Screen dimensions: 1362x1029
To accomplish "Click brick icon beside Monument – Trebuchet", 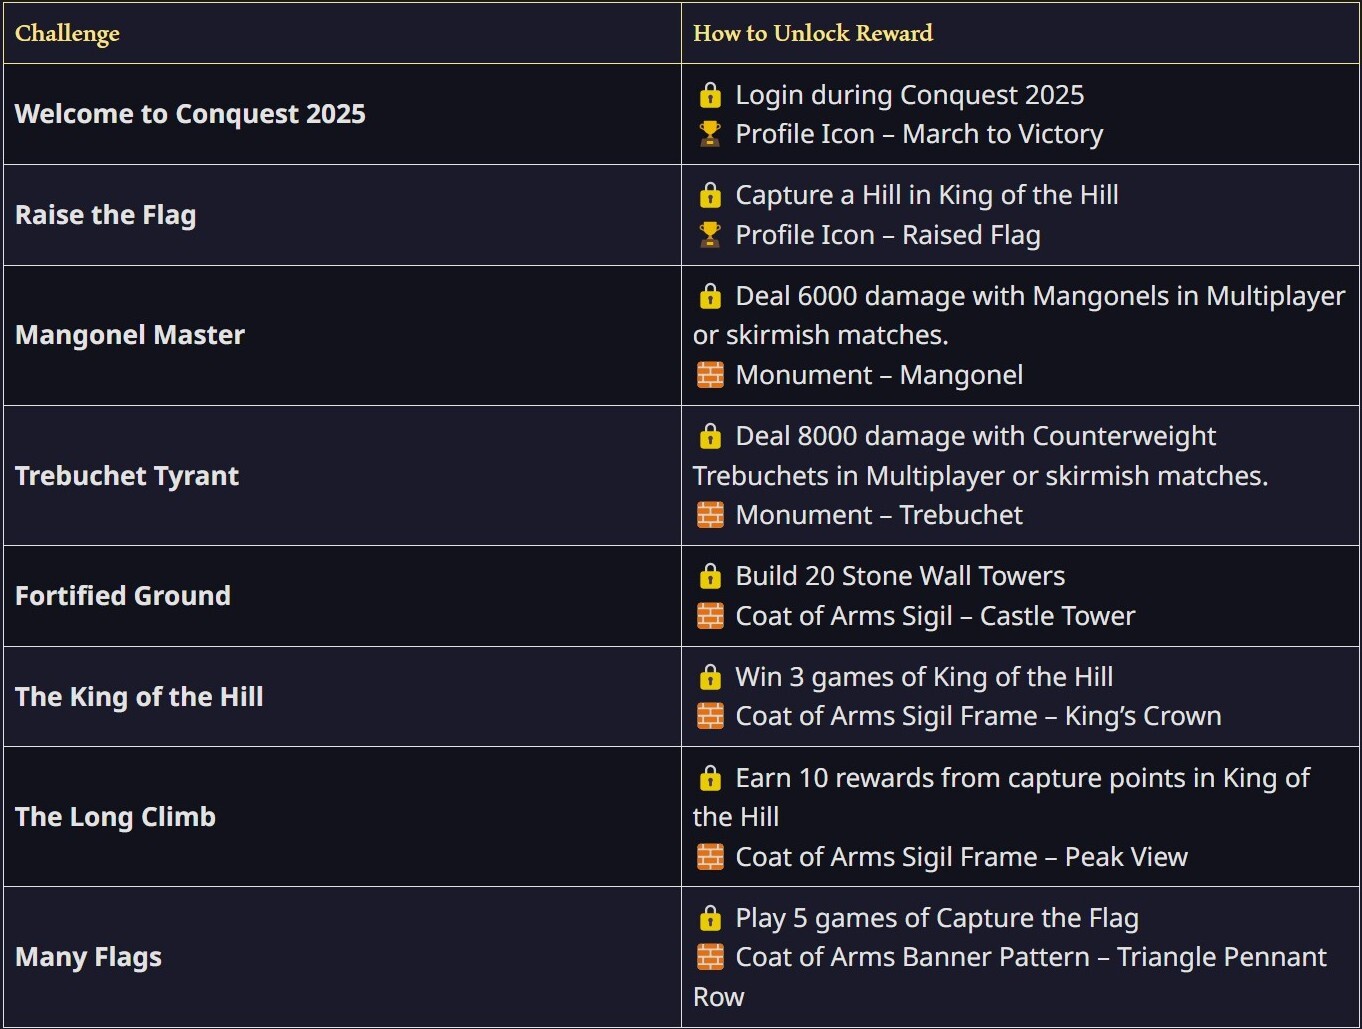I will pos(710,515).
